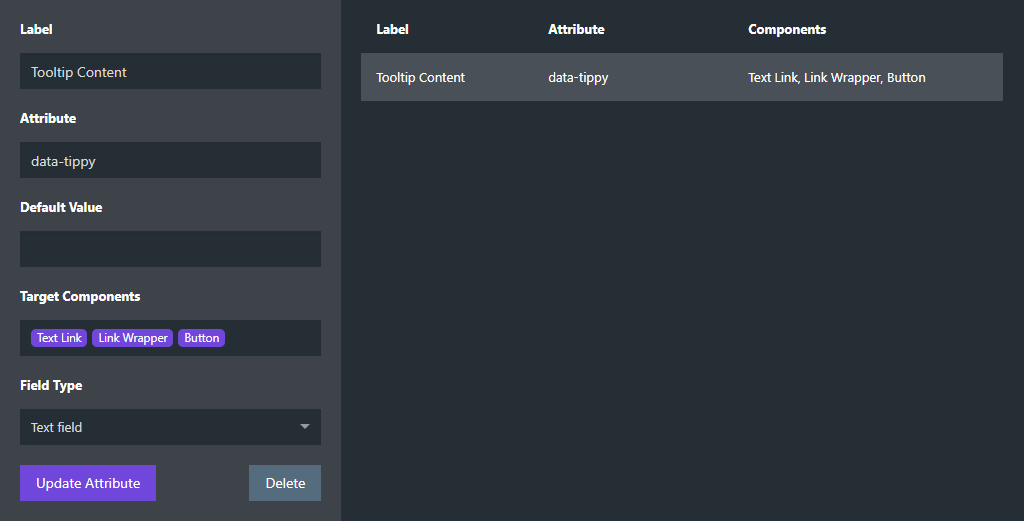Open the Field Type dropdown arrow

click(304, 427)
